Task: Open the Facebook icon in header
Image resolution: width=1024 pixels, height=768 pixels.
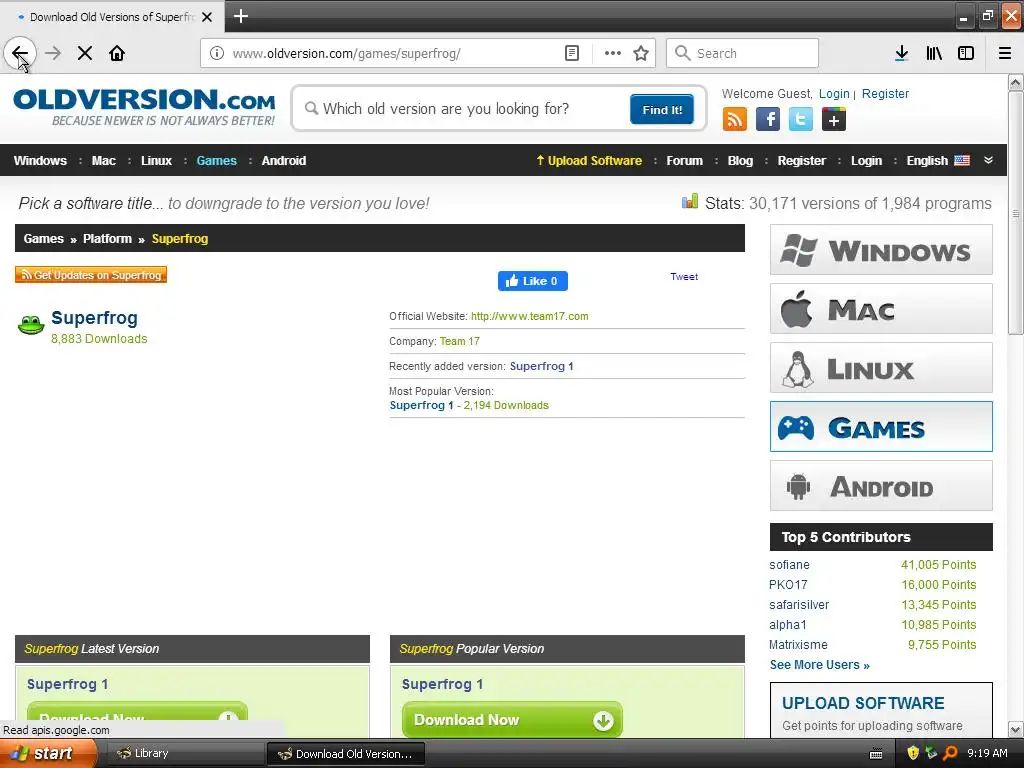Action: tap(768, 120)
